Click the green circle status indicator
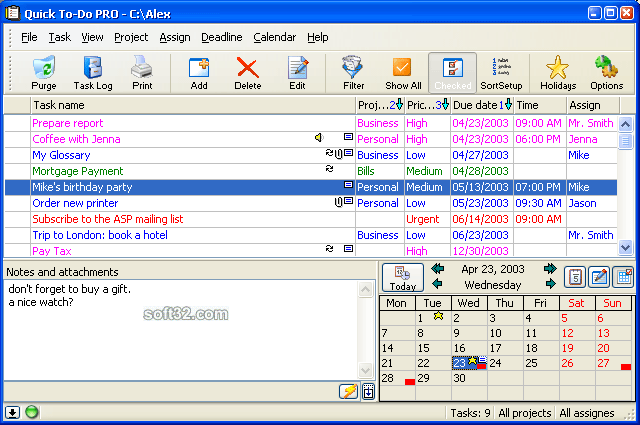Viewport: 640px width, 425px height. point(31,412)
